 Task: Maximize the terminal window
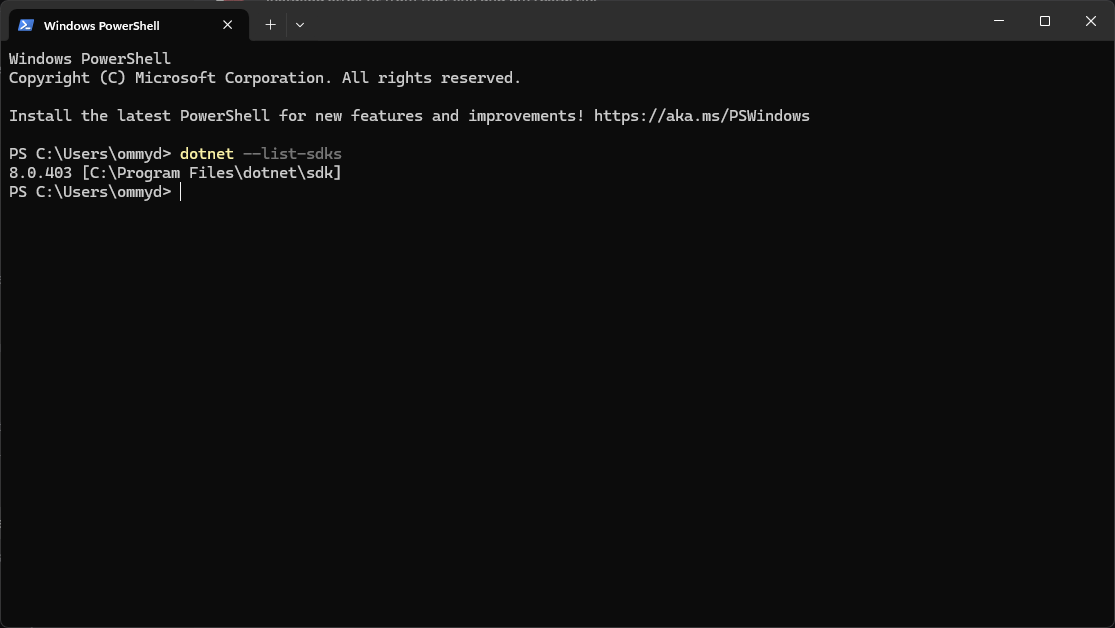pos(1045,21)
